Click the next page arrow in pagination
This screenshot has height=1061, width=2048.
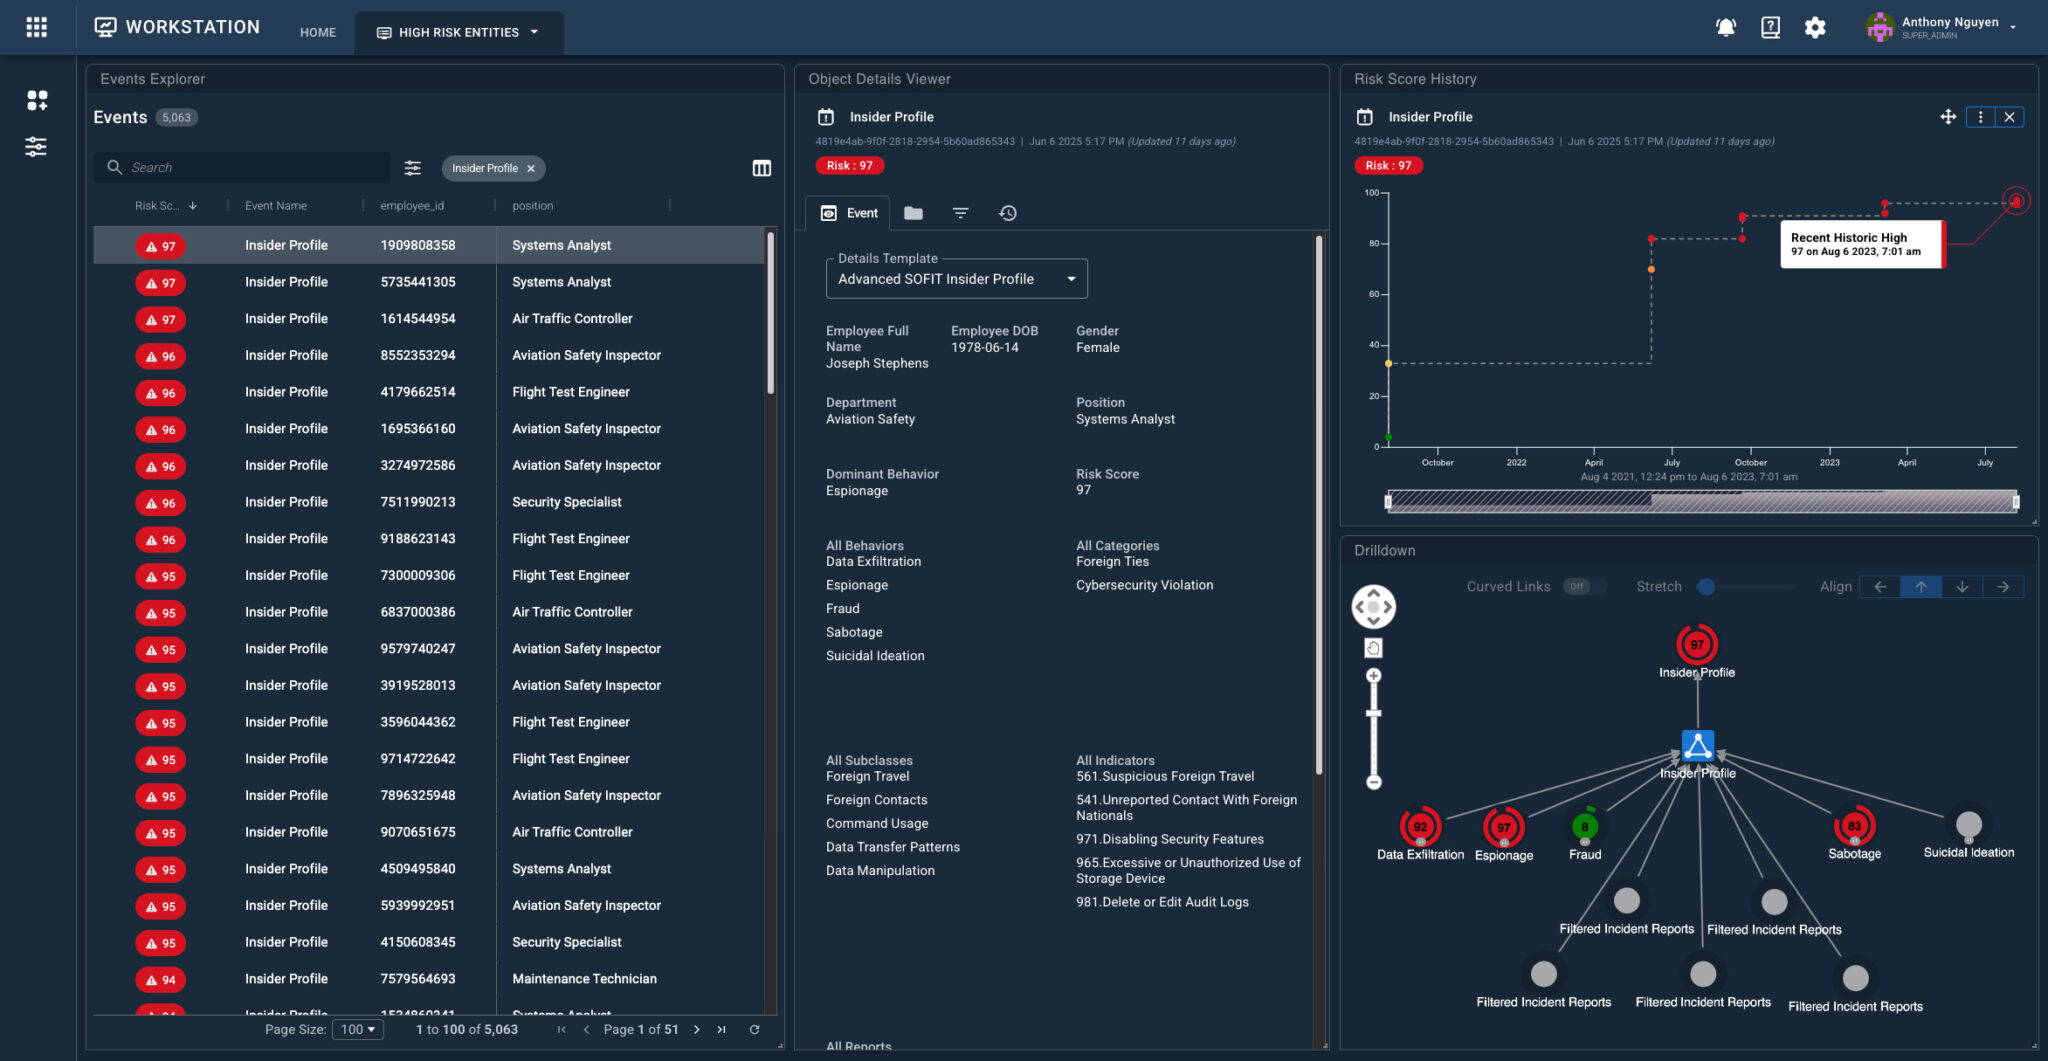pos(696,1029)
